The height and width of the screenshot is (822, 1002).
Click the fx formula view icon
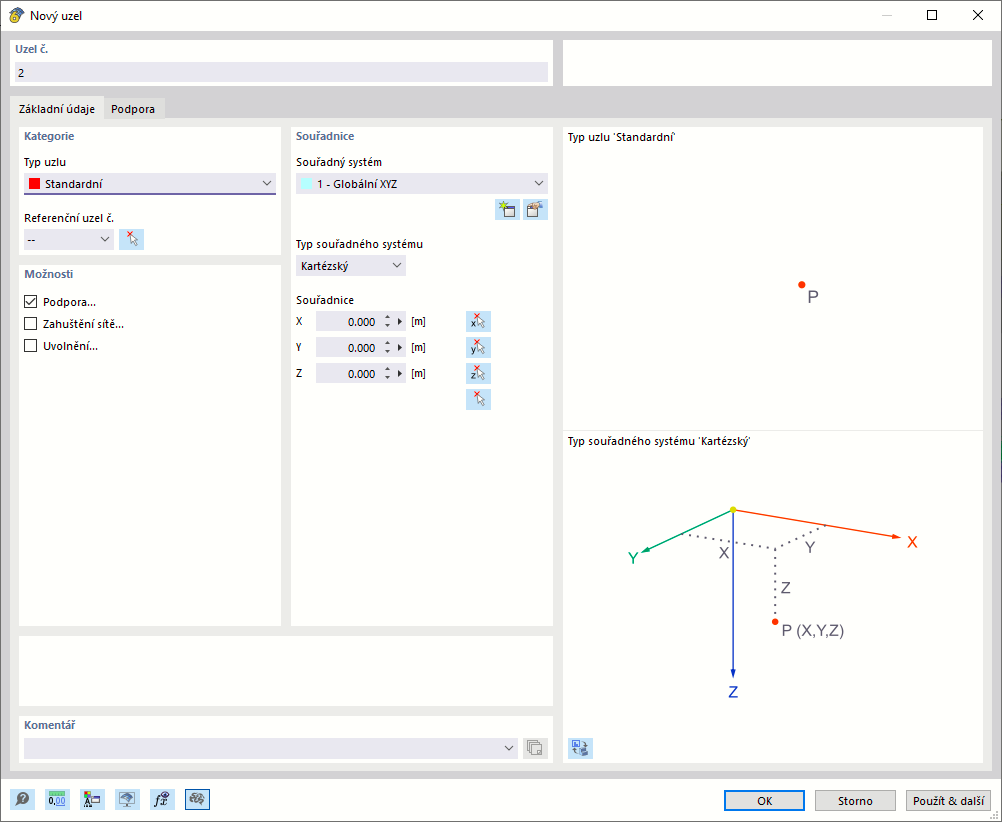click(162, 799)
